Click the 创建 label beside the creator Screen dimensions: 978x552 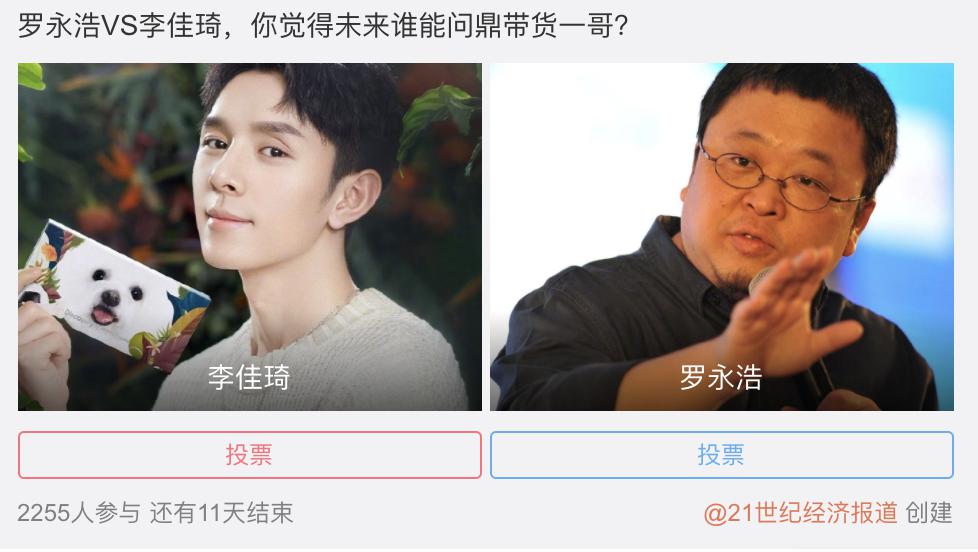click(929, 513)
